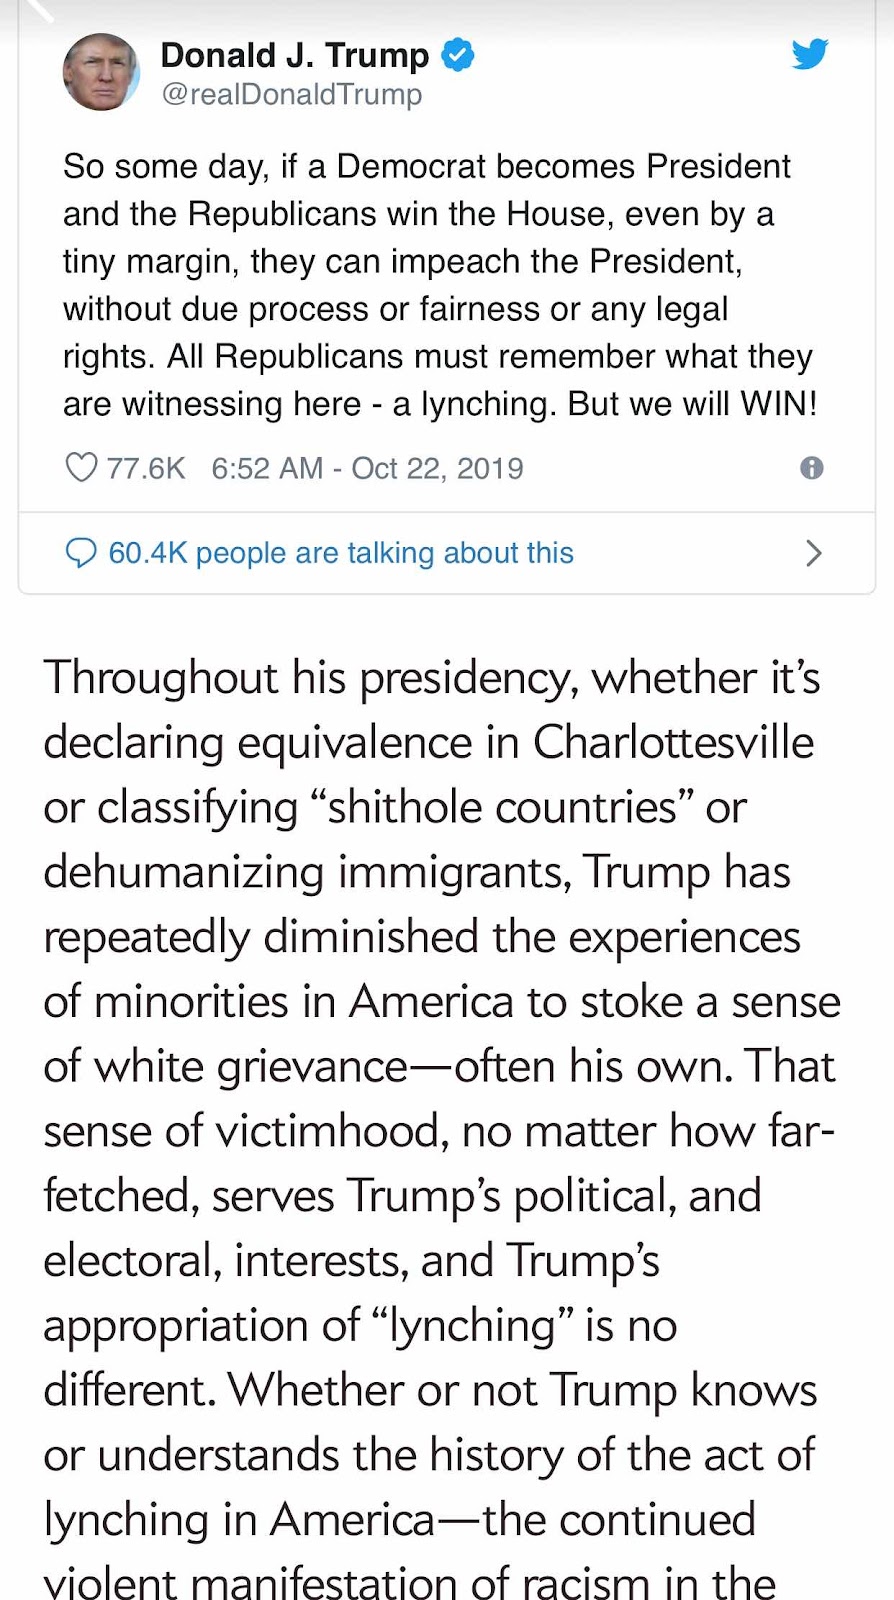This screenshot has width=894, height=1600.
Task: Open the Donald J. Trump display name
Action: [295, 55]
